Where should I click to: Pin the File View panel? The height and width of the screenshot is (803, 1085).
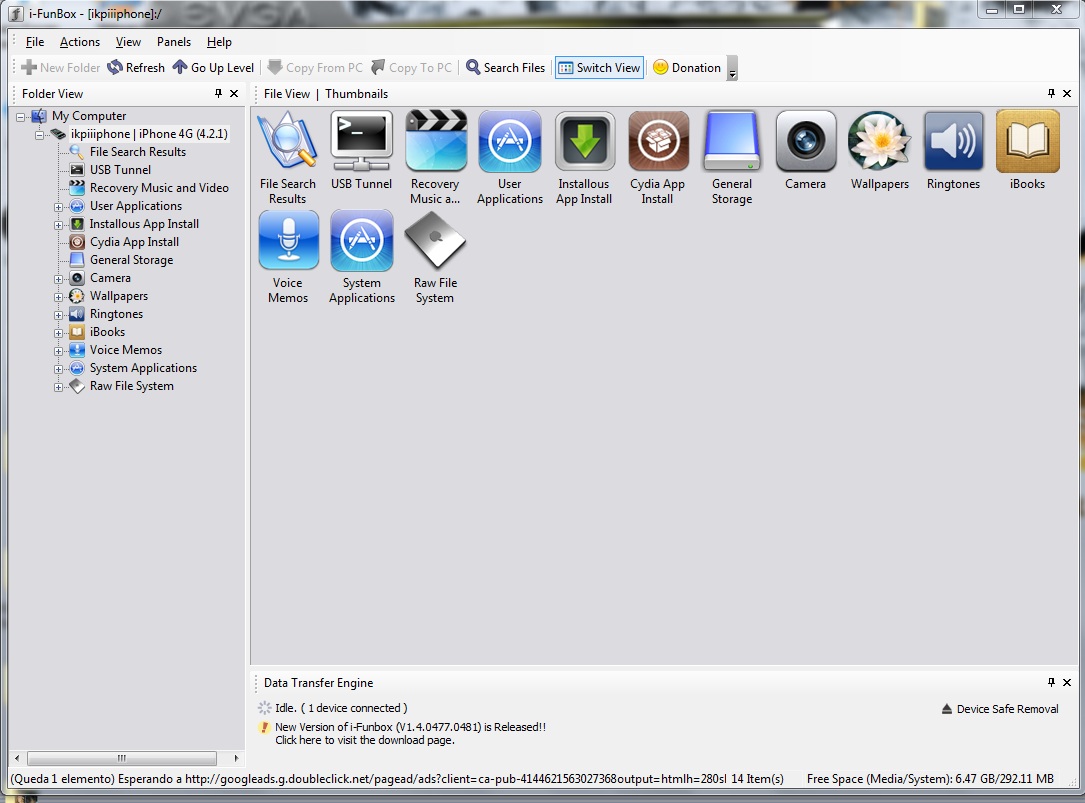point(1051,93)
